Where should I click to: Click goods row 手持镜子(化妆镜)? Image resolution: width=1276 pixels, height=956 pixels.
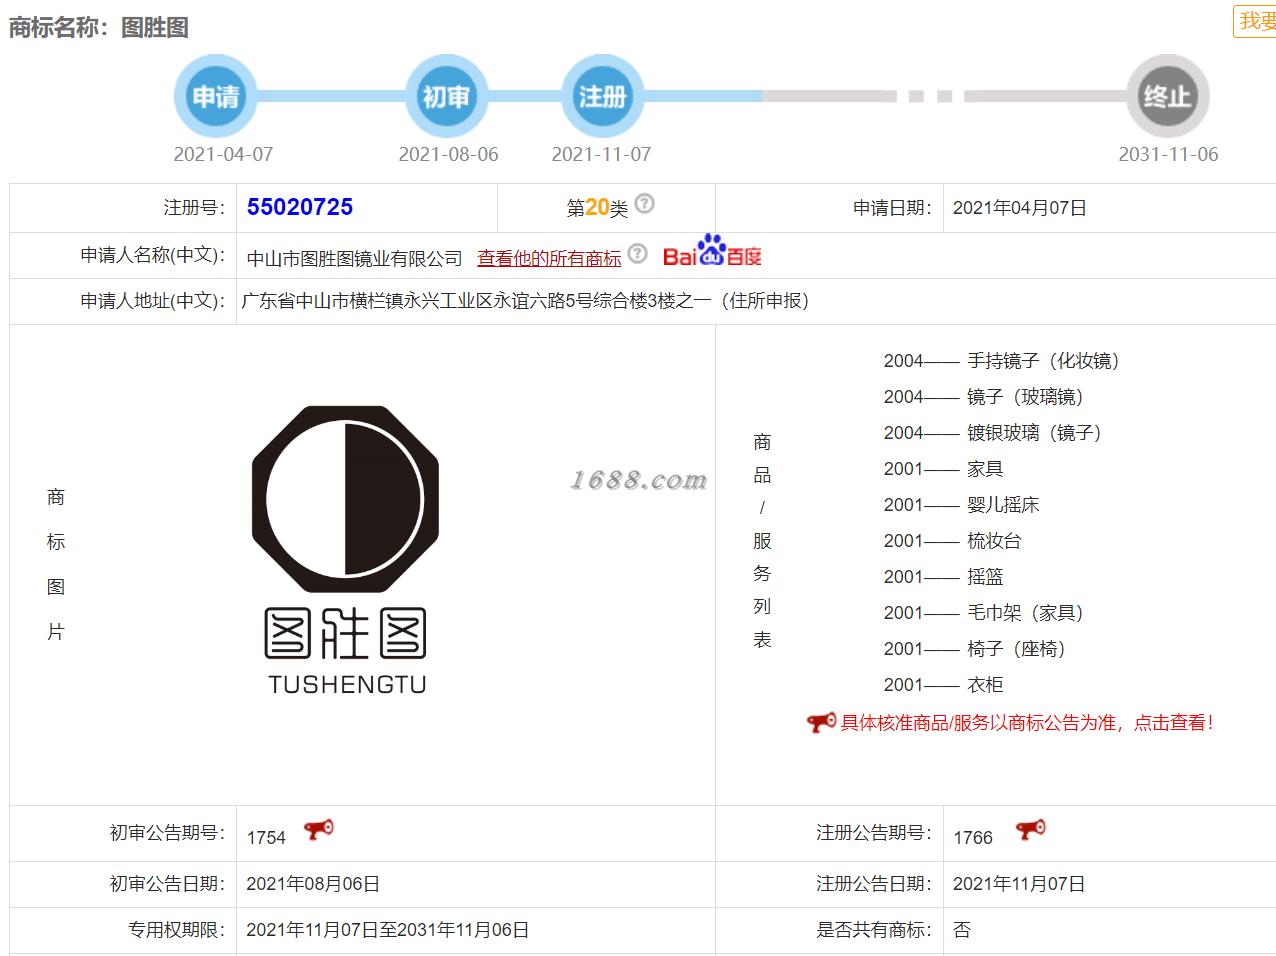(1001, 361)
